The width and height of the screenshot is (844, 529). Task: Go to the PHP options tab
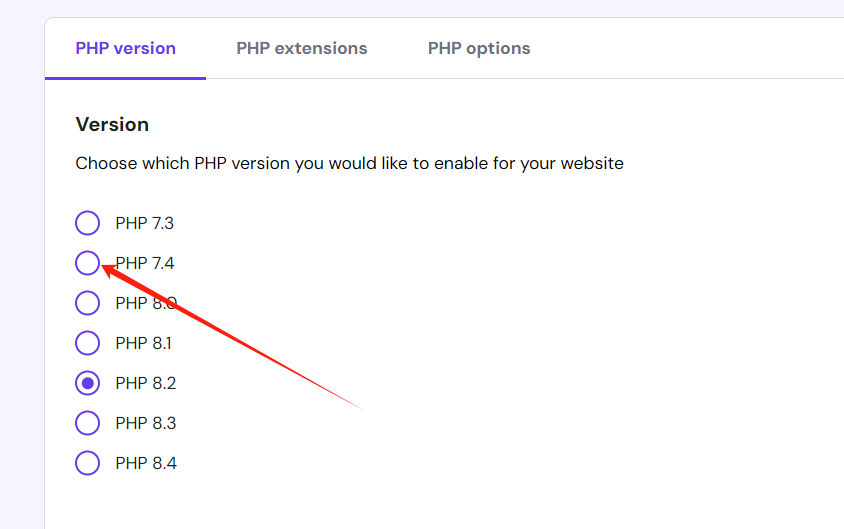[478, 48]
